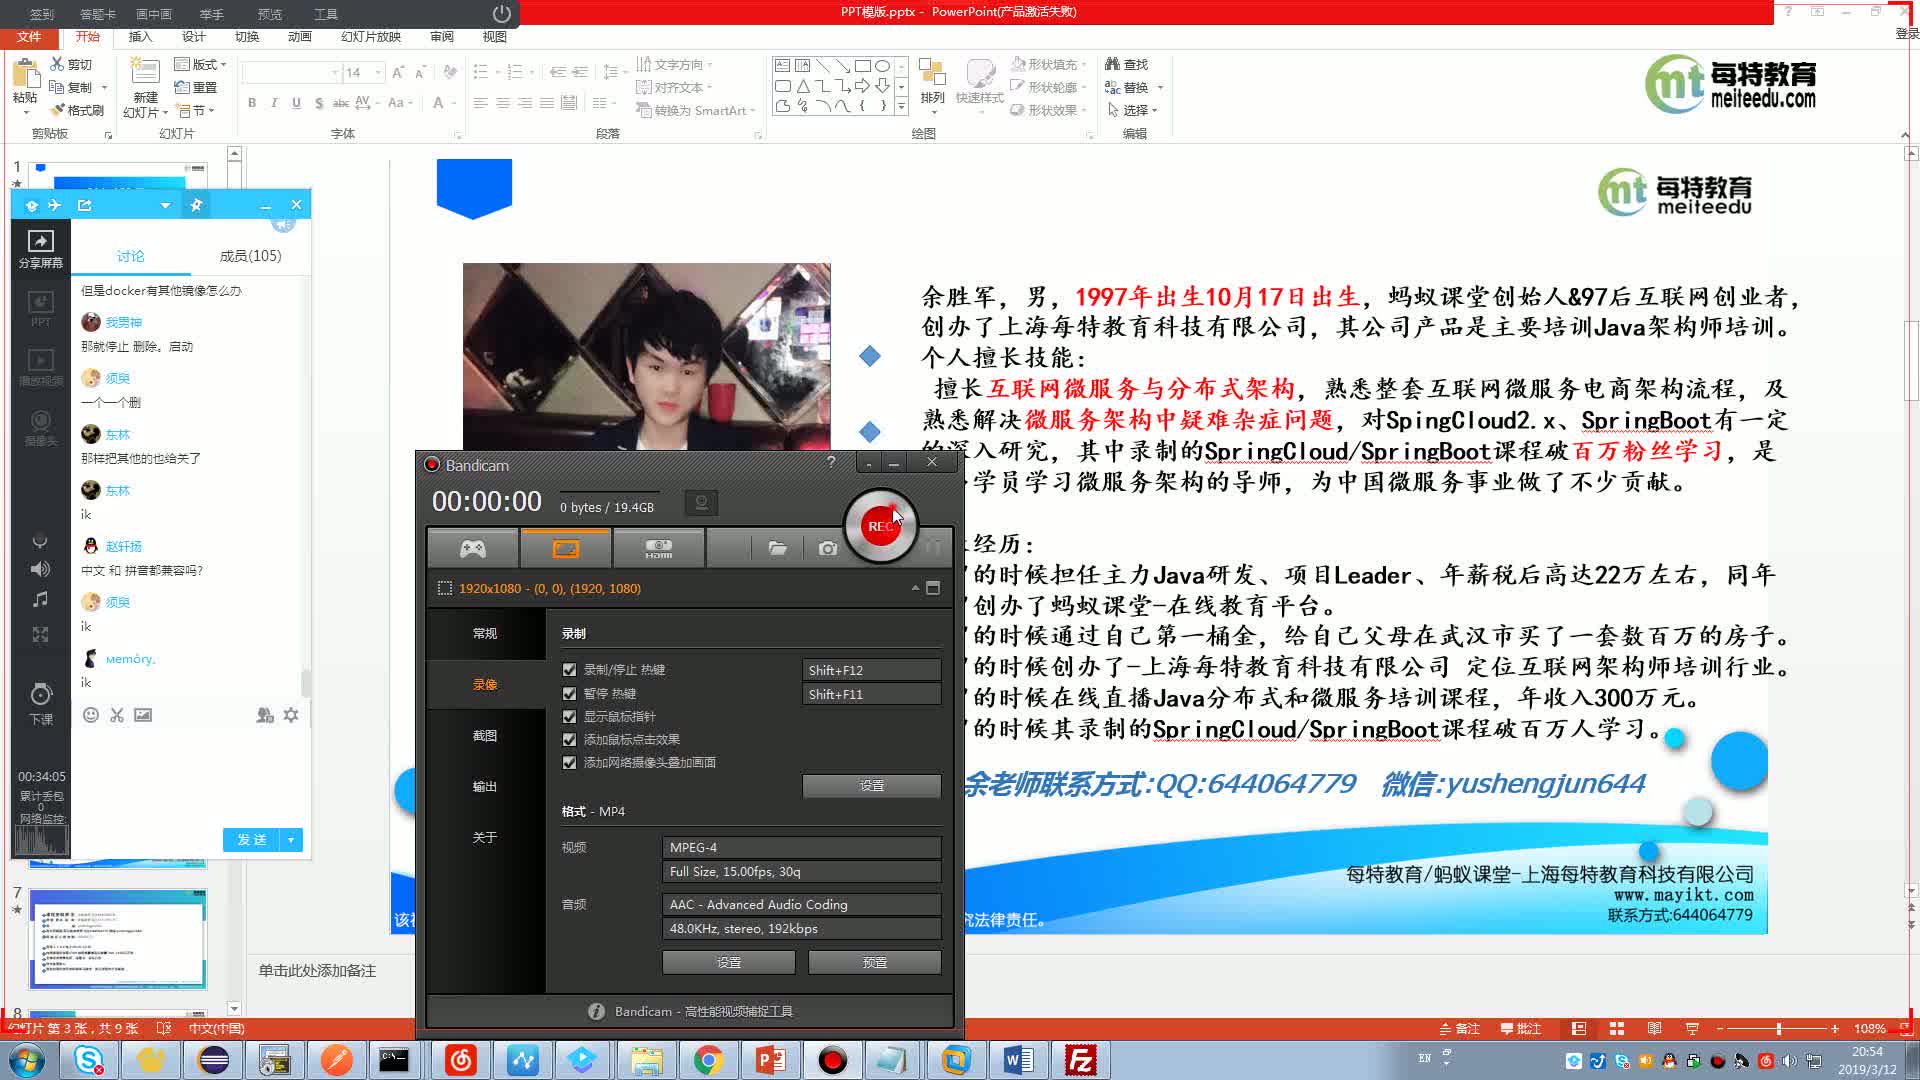Select slide 7 thumbnail in slide panel
Image resolution: width=1920 pixels, height=1080 pixels.
(x=118, y=938)
